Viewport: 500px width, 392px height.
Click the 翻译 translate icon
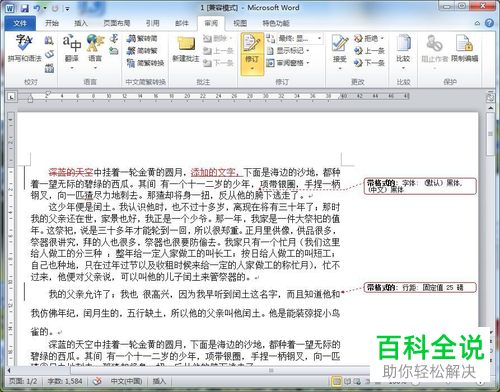[72, 43]
